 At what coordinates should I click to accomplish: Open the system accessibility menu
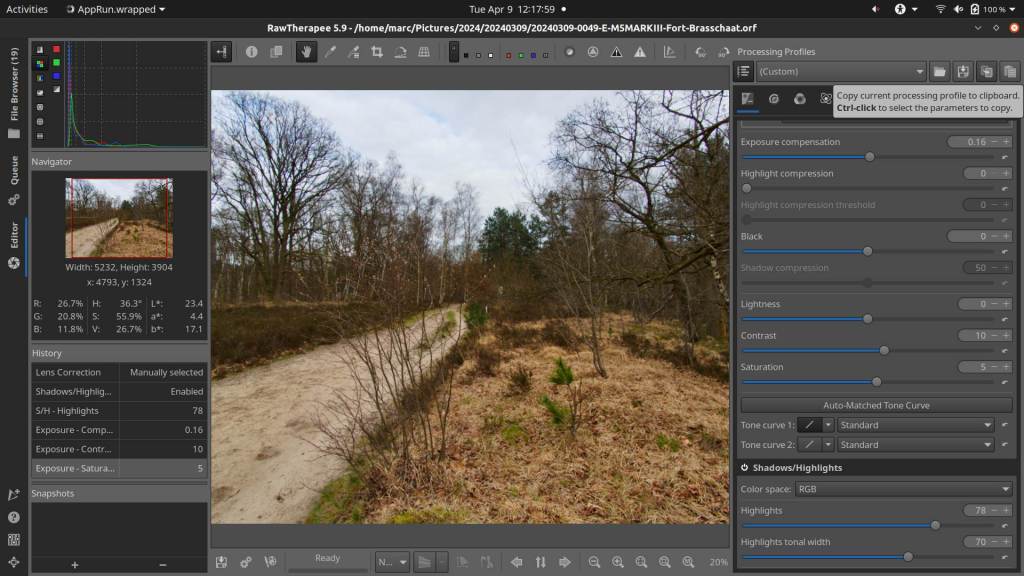point(905,9)
